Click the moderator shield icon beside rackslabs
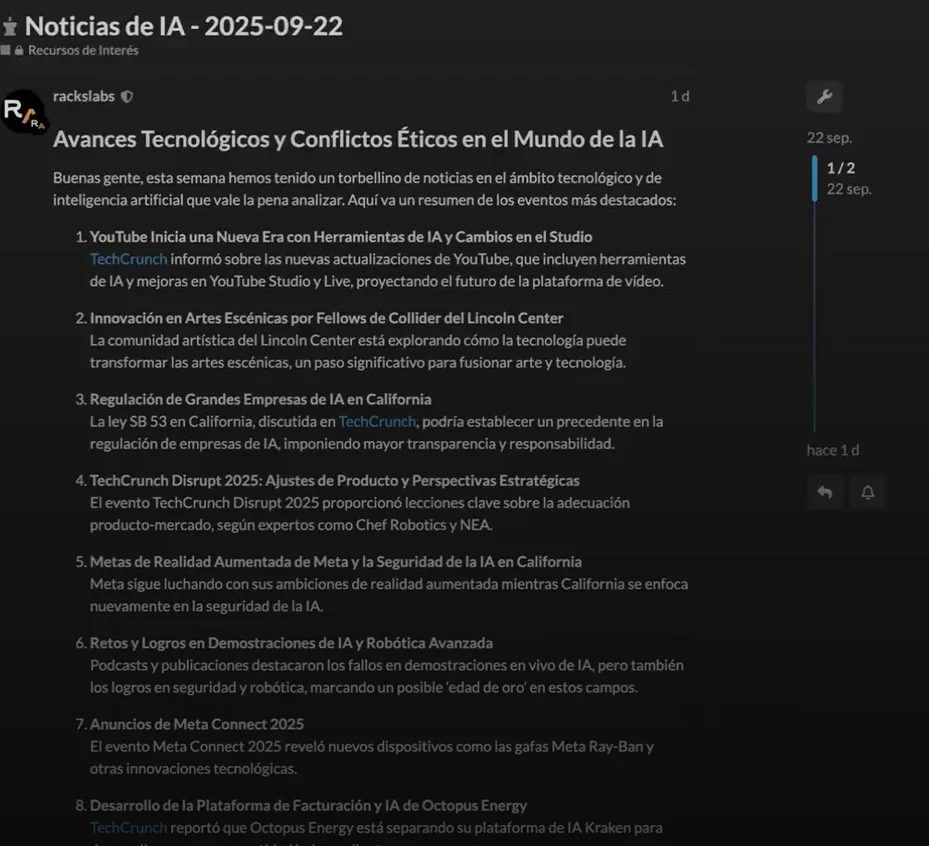929x846 pixels. pos(127,97)
